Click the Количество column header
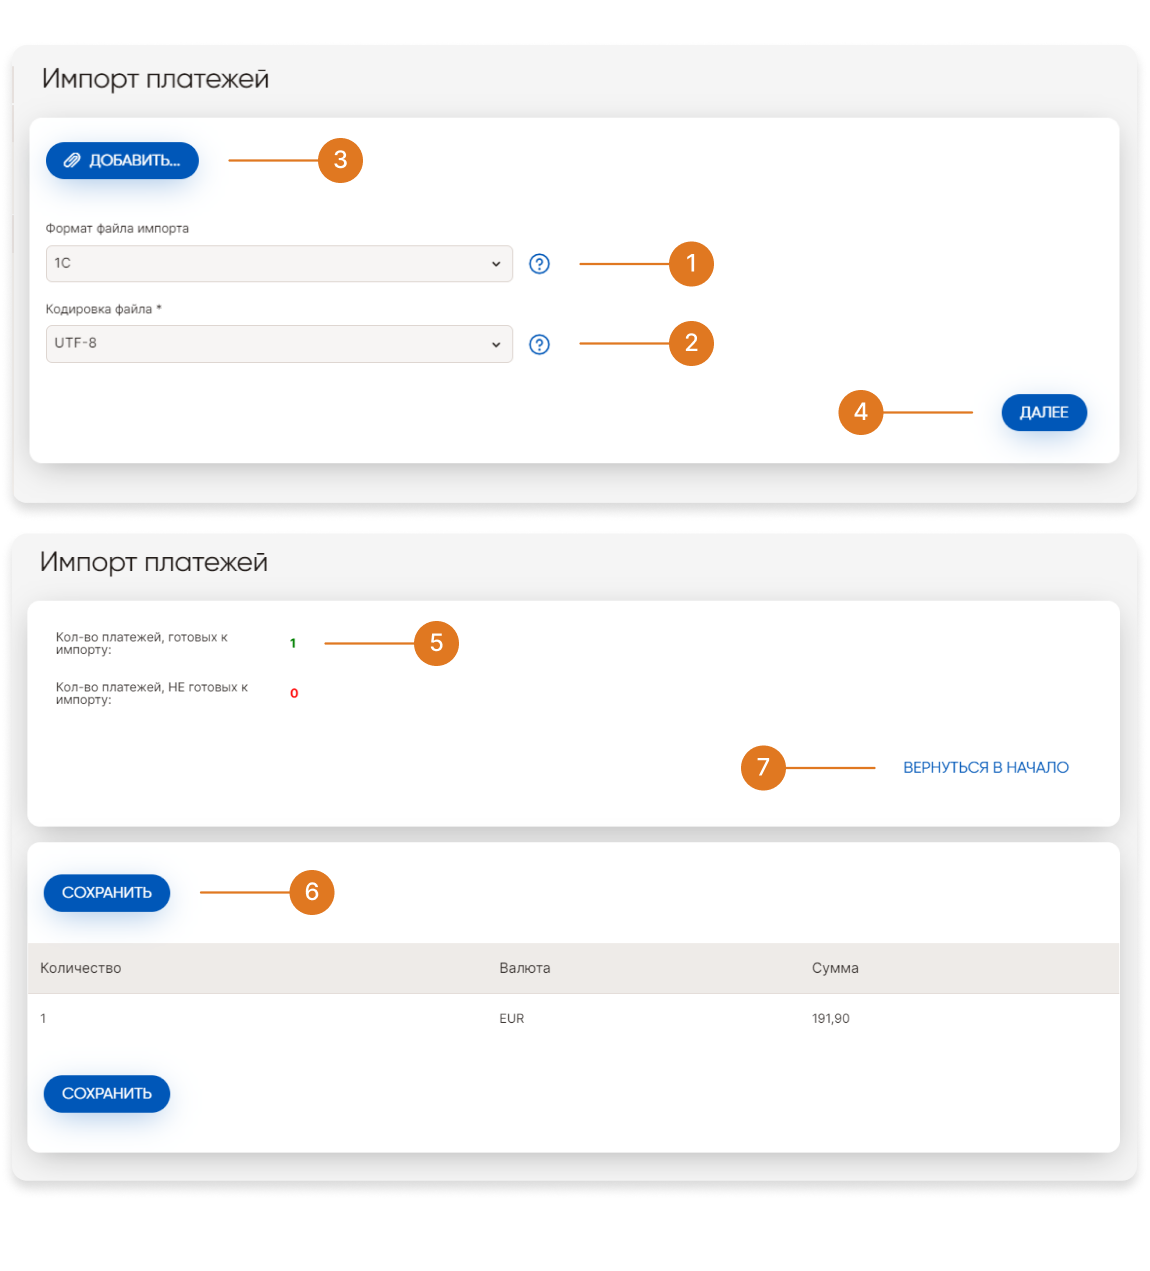This screenshot has height=1271, width=1150. [x=81, y=968]
